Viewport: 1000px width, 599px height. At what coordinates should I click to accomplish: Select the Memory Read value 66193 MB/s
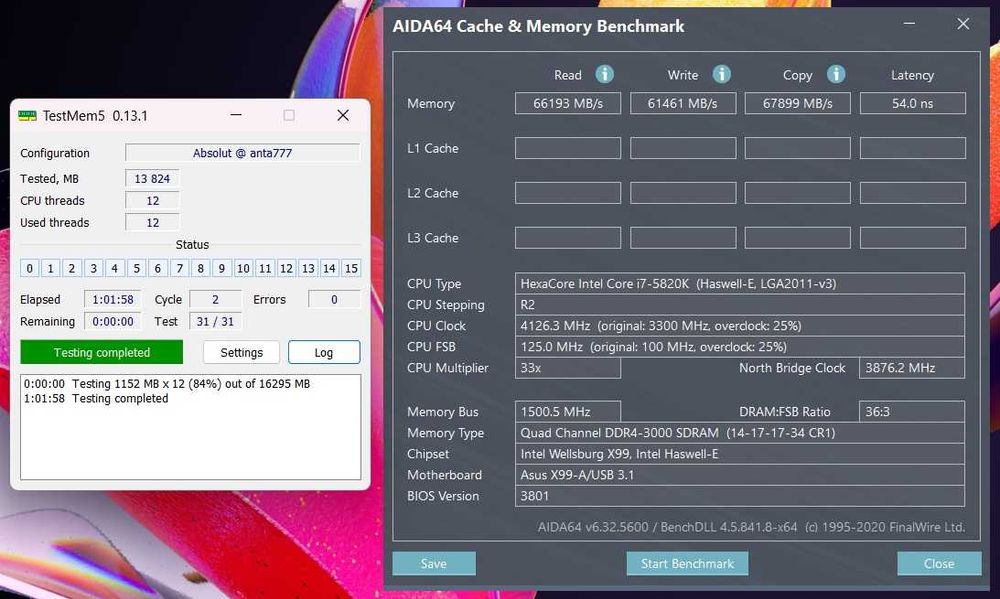[568, 103]
